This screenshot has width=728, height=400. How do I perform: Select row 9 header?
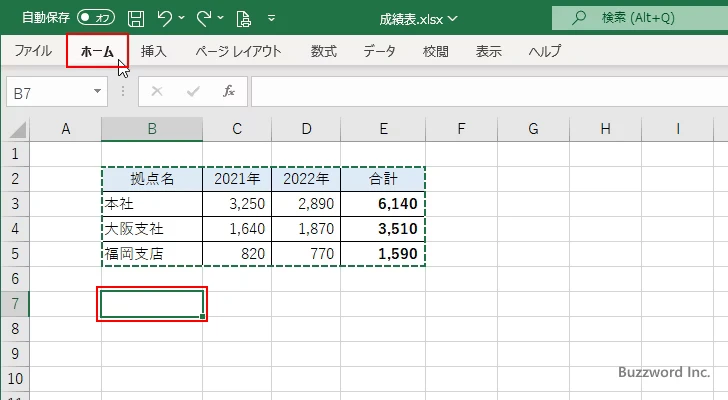[15, 354]
